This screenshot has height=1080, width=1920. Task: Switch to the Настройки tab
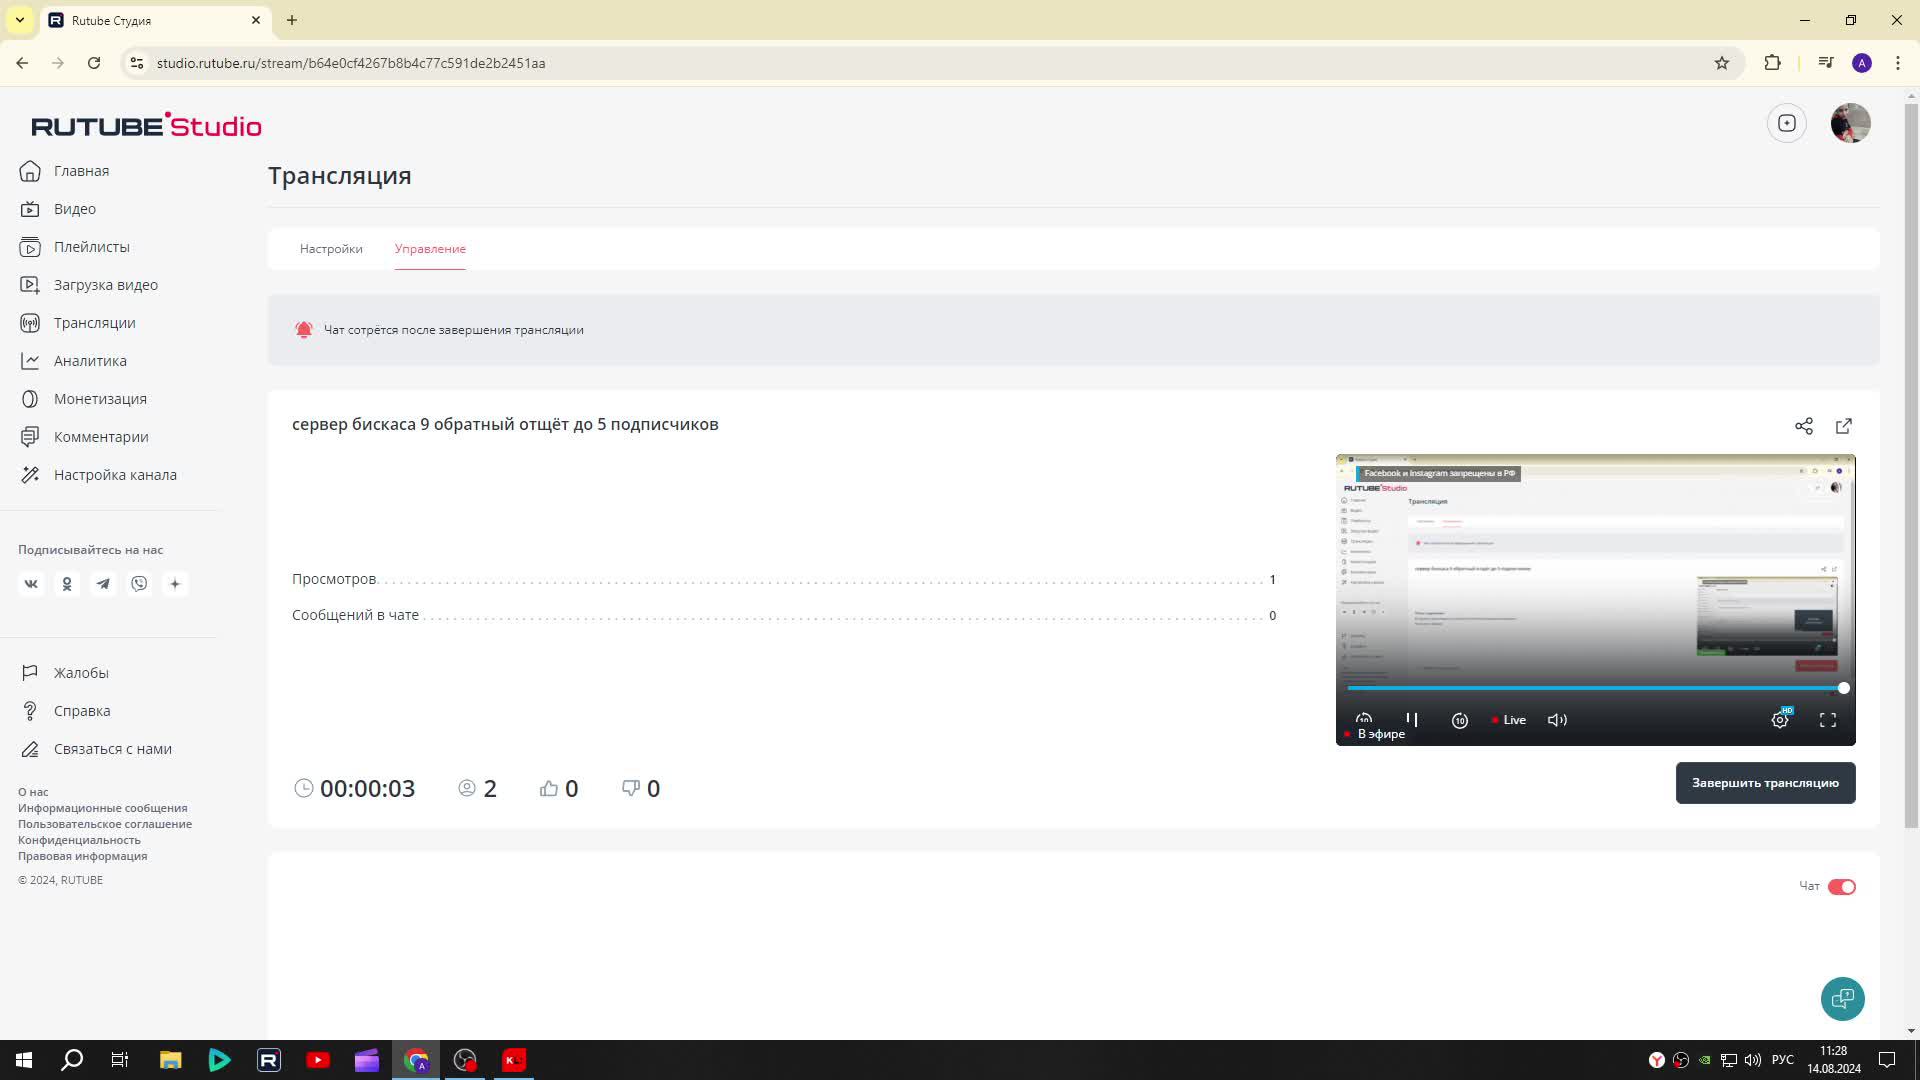(x=331, y=249)
